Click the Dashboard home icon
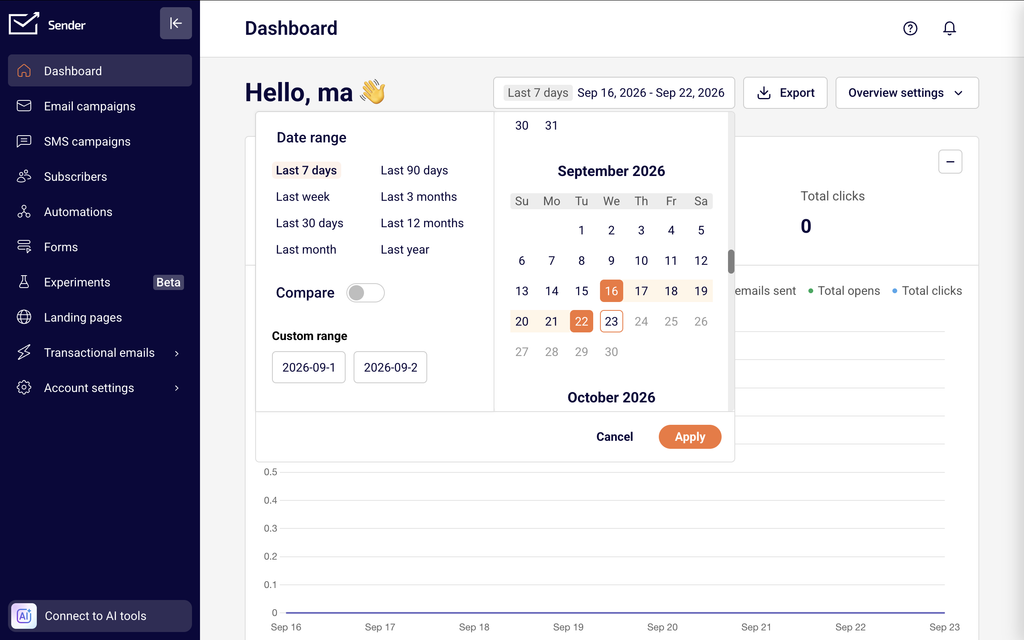Image resolution: width=1024 pixels, height=640 pixels. (x=24, y=71)
